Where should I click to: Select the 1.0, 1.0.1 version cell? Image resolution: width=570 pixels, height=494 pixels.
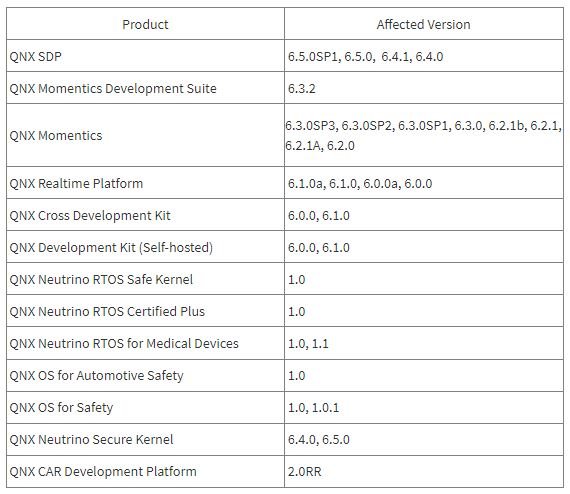coord(424,407)
